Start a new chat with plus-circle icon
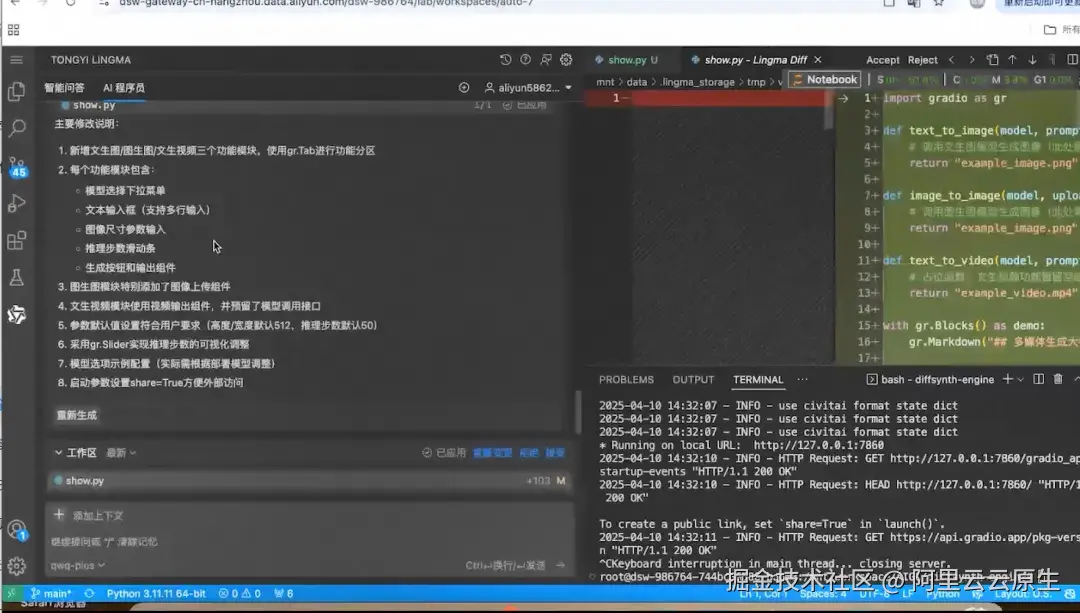Viewport: 1080px width, 613px height. click(464, 87)
